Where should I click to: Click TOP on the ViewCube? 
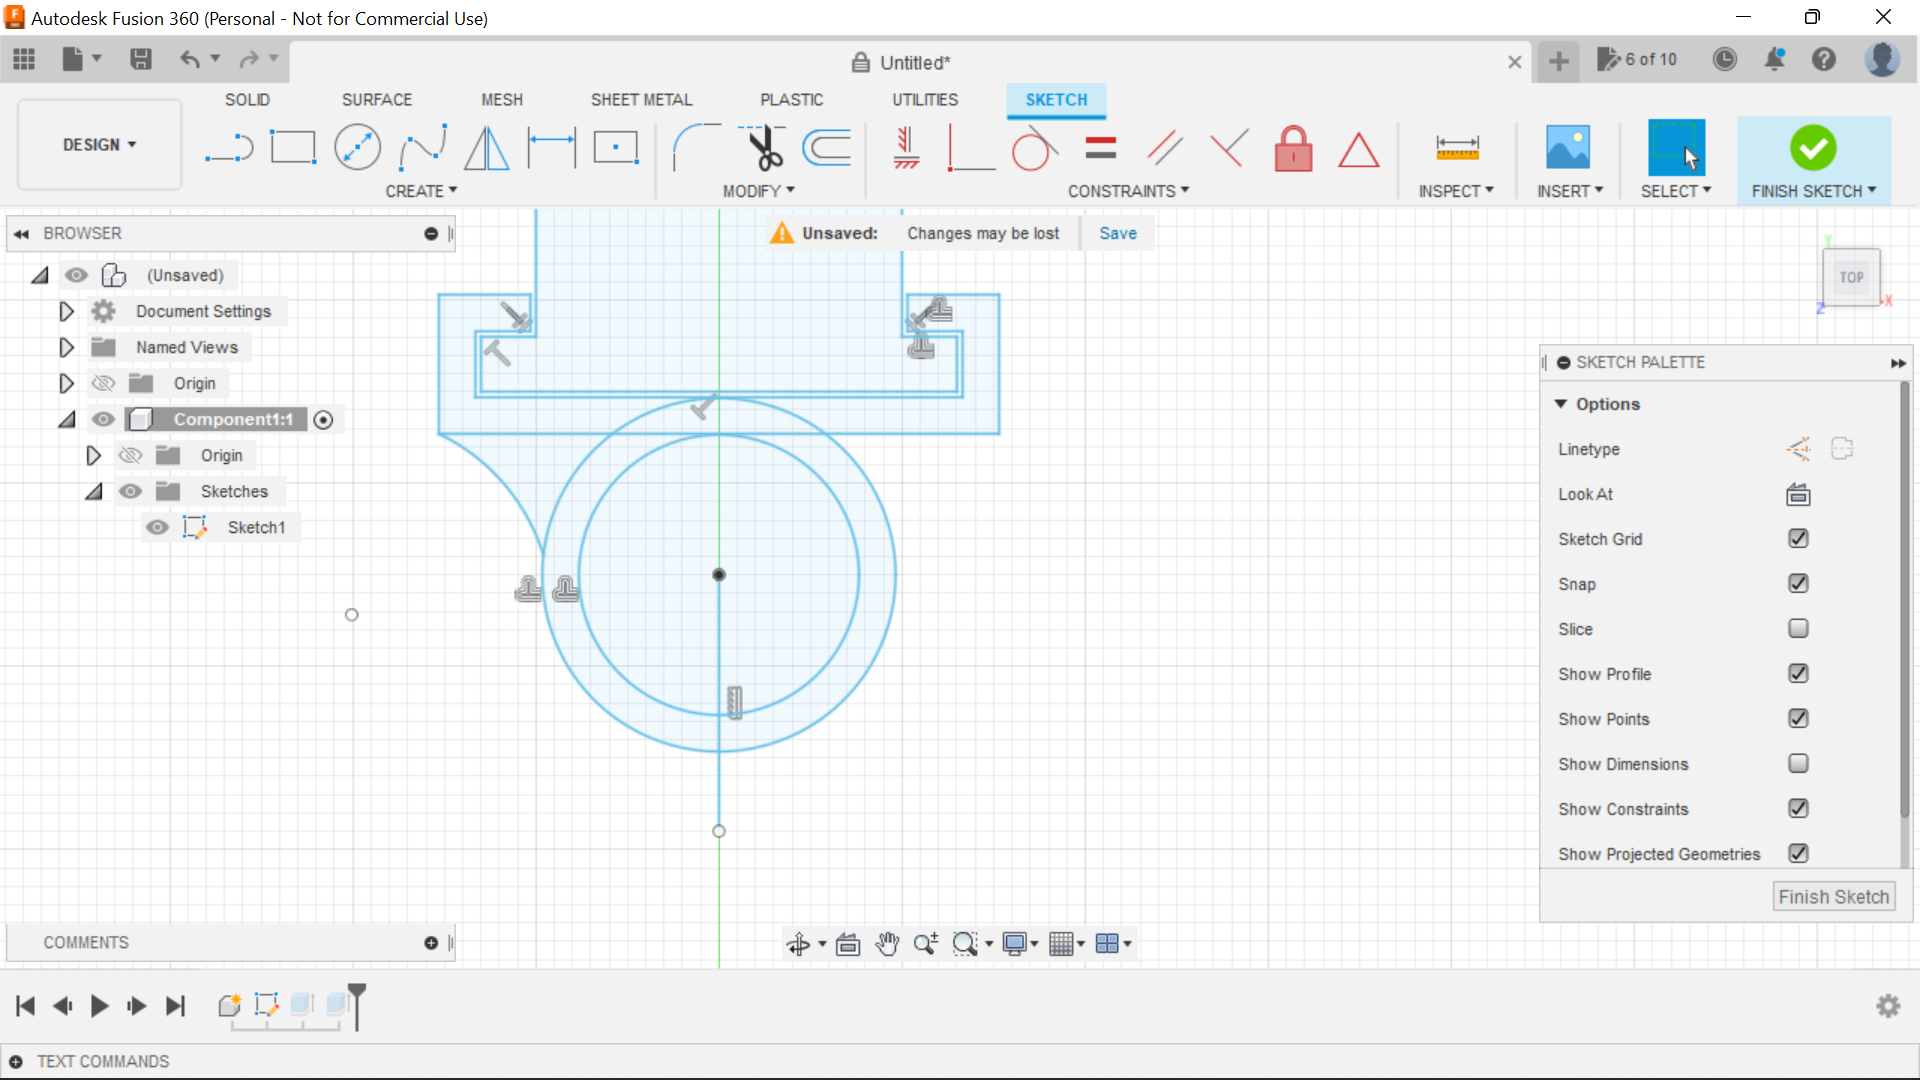click(x=1851, y=277)
